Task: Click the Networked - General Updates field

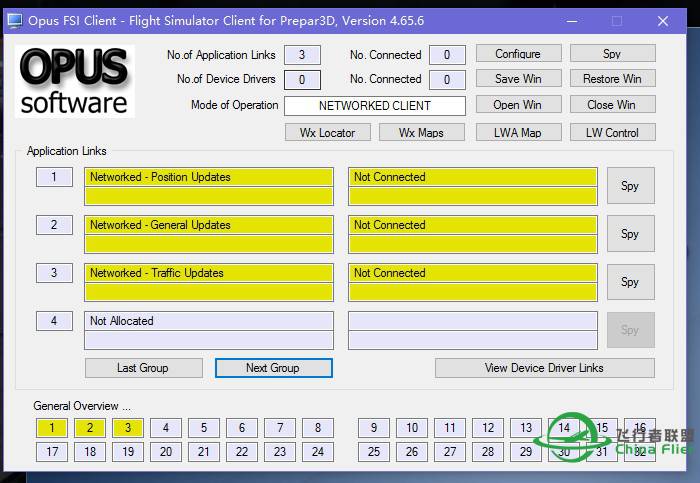Action: (209, 225)
